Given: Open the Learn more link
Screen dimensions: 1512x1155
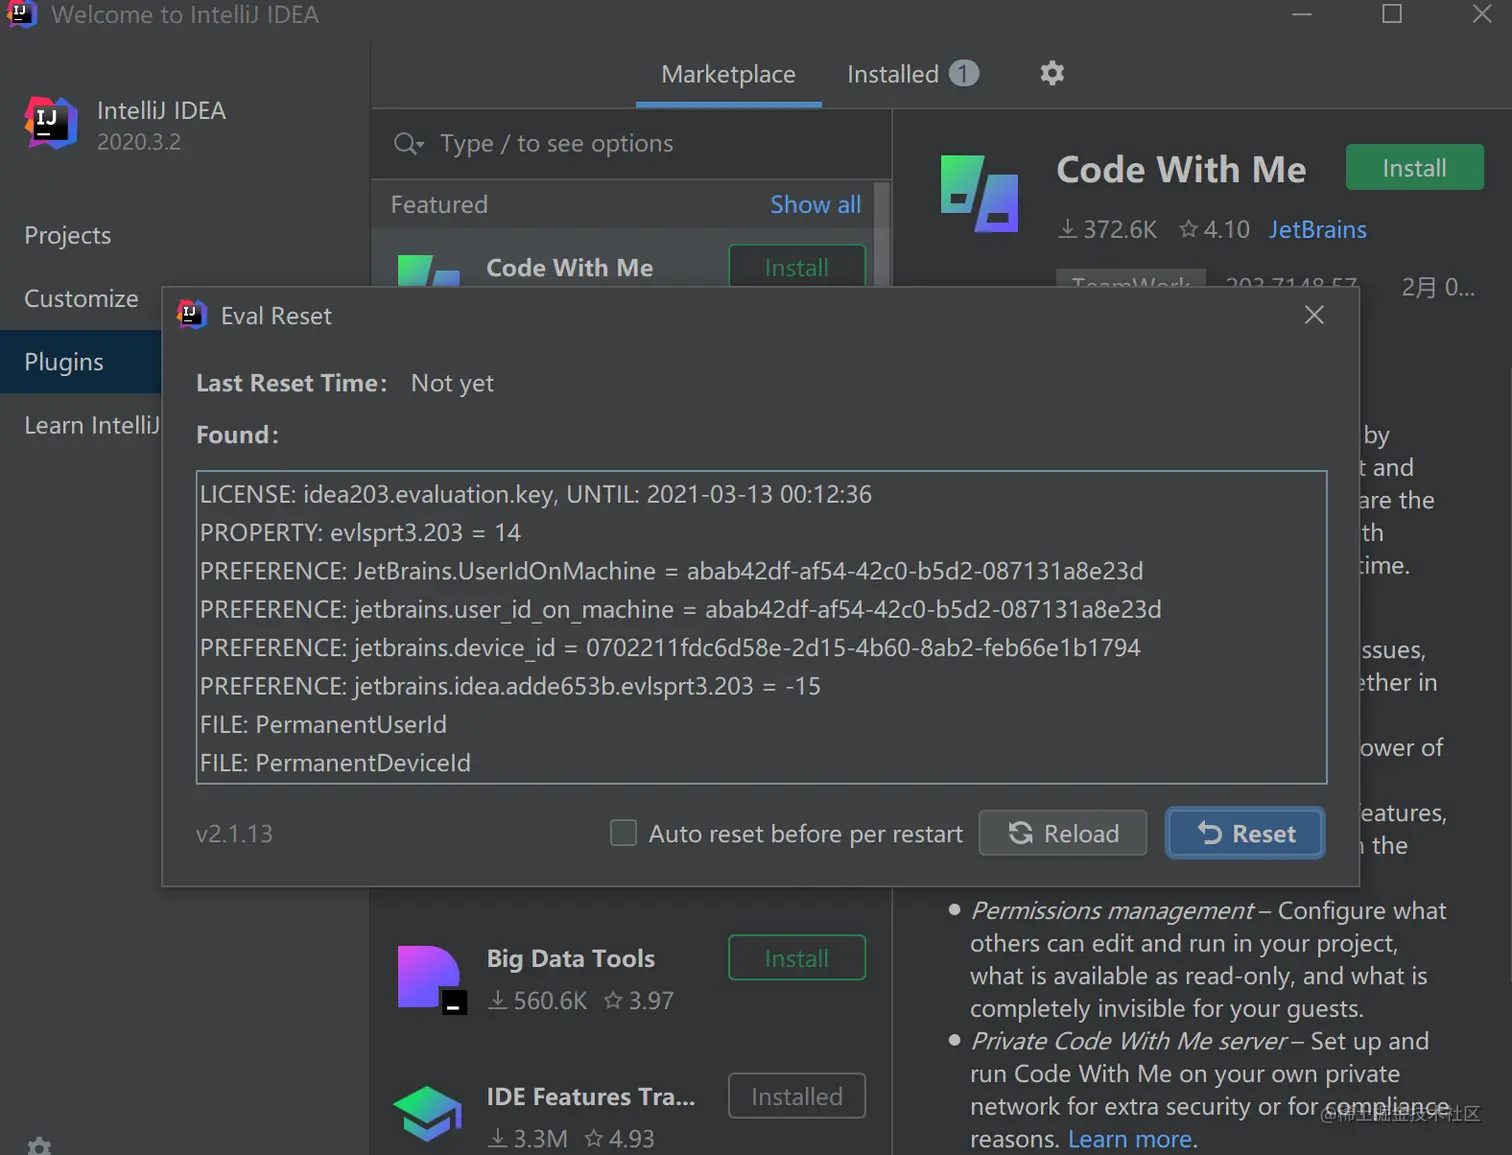Looking at the screenshot, I should [x=1130, y=1139].
